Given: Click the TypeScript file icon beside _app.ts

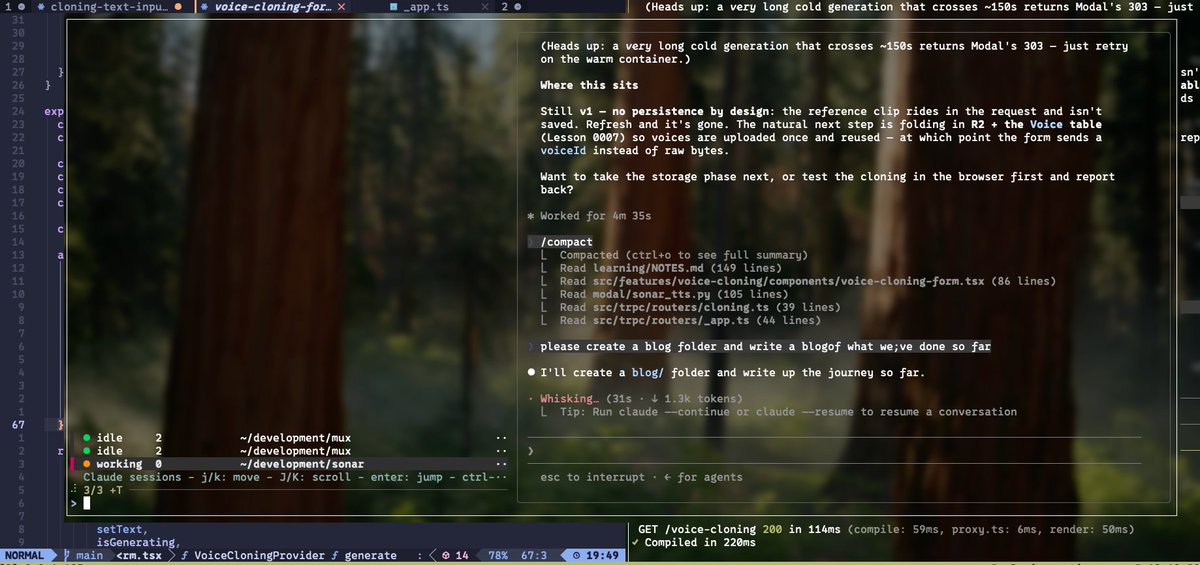Looking at the screenshot, I should (x=392, y=7).
